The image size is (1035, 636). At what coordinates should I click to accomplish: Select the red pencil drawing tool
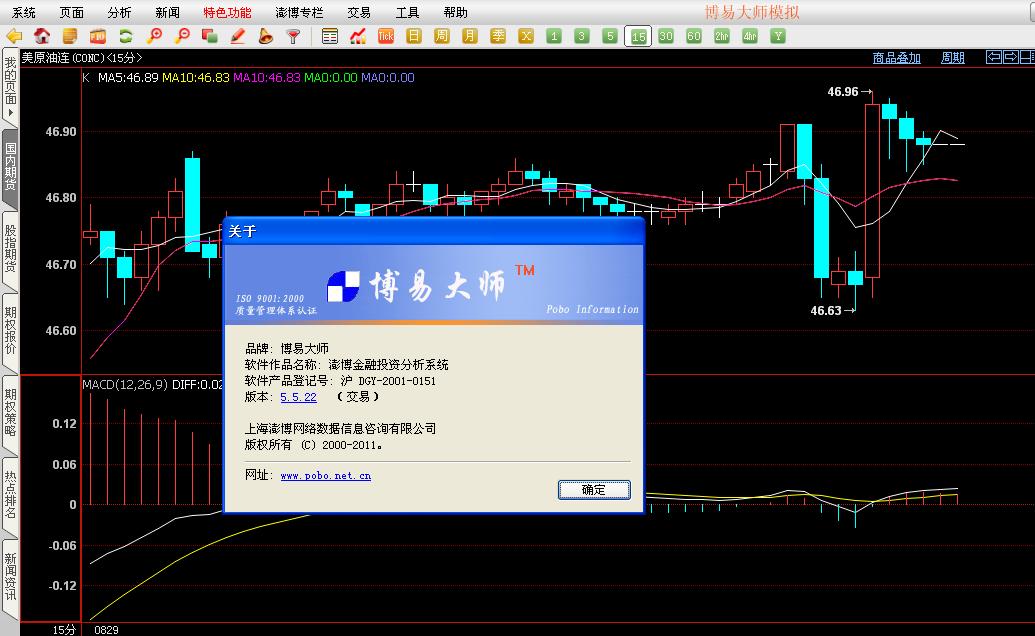point(238,36)
